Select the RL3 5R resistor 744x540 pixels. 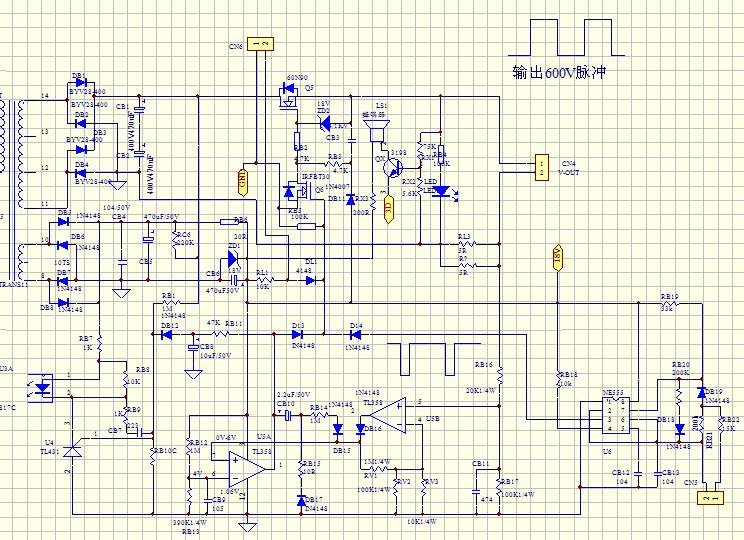tap(467, 244)
